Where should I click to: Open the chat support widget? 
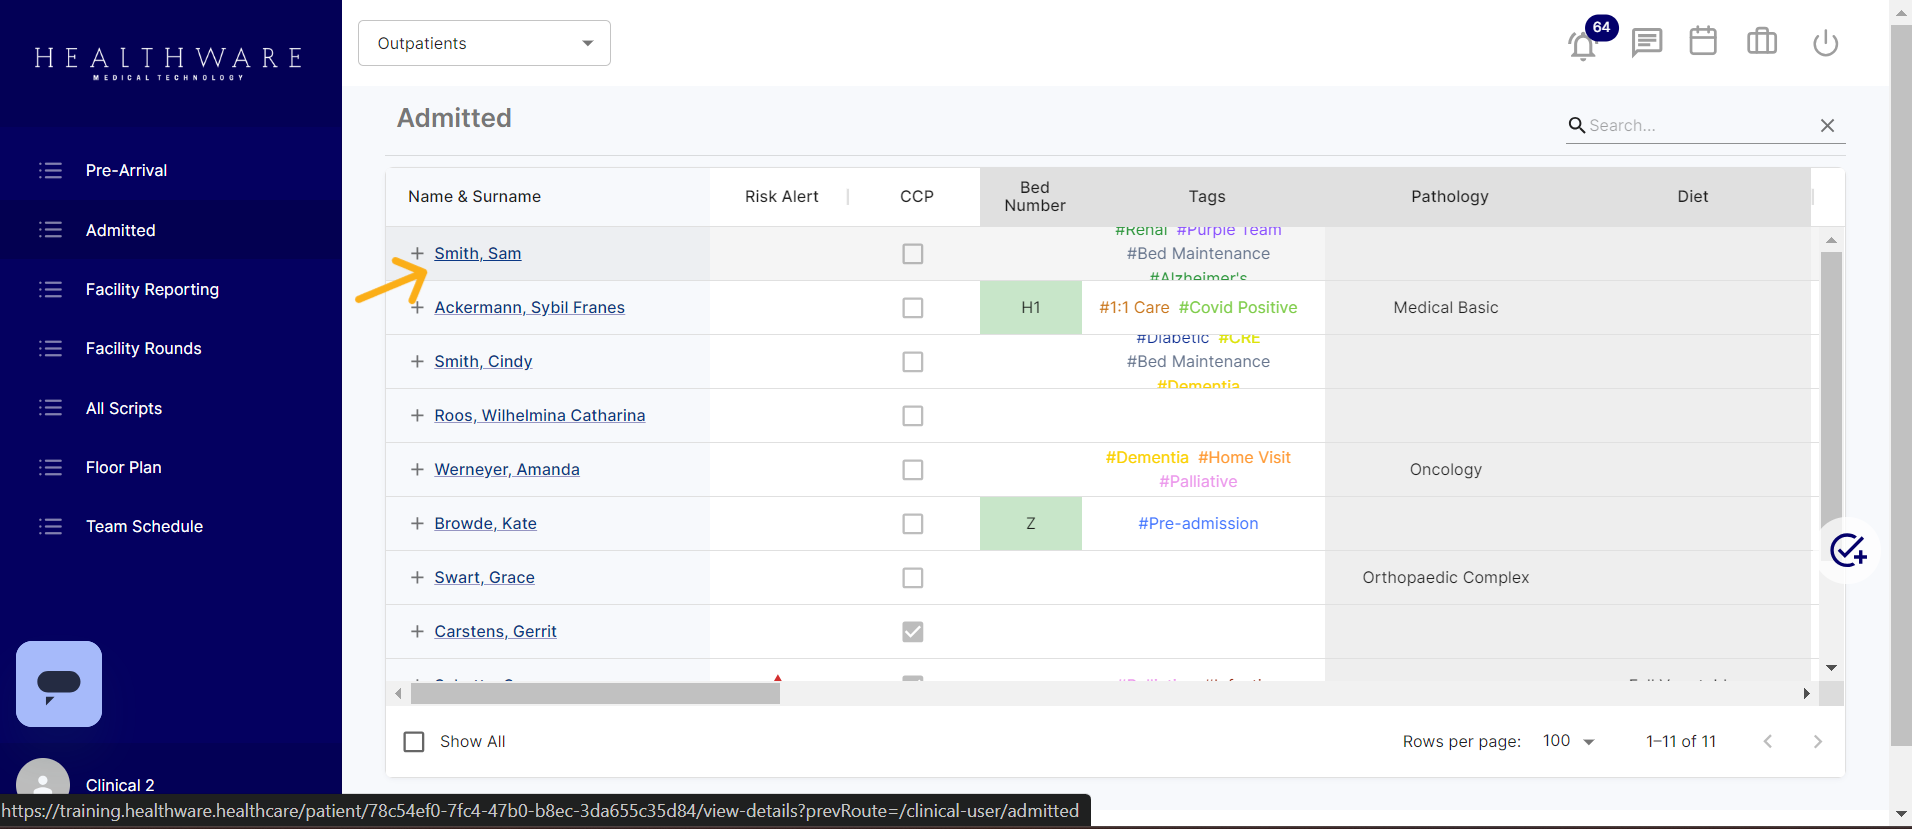click(x=59, y=684)
